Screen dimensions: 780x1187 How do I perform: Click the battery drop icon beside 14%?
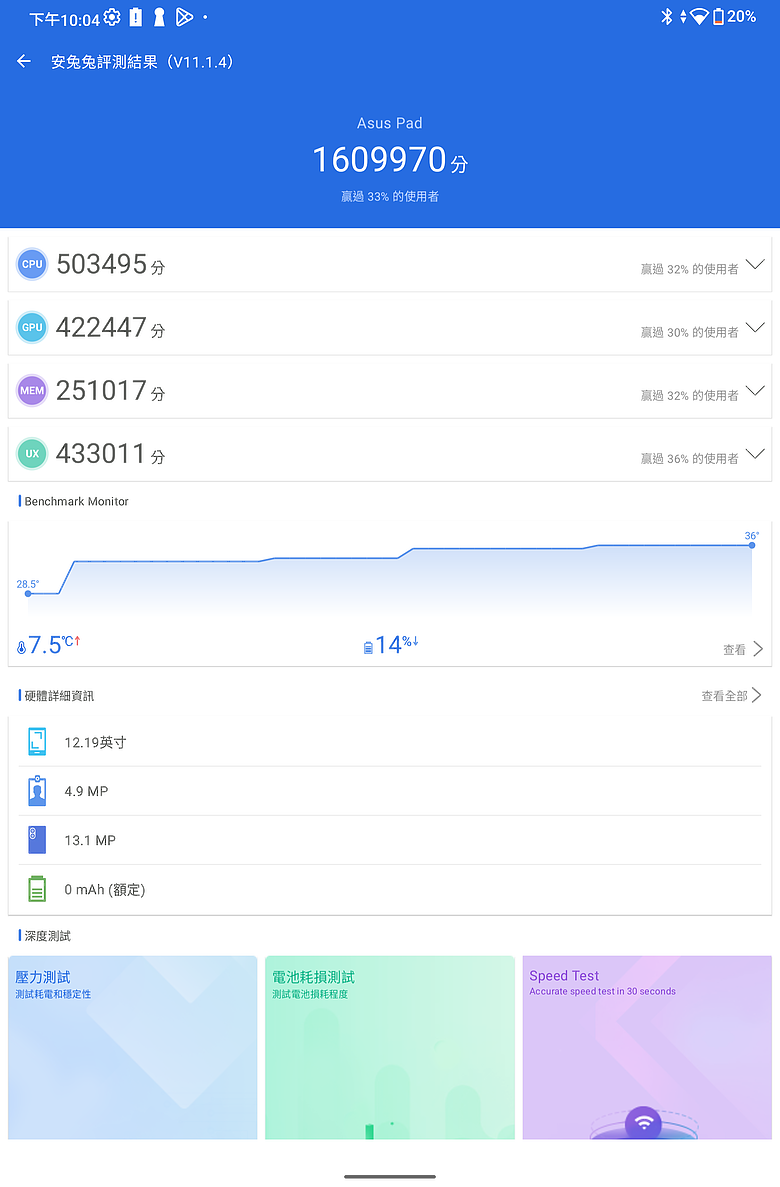pyautogui.click(x=368, y=647)
